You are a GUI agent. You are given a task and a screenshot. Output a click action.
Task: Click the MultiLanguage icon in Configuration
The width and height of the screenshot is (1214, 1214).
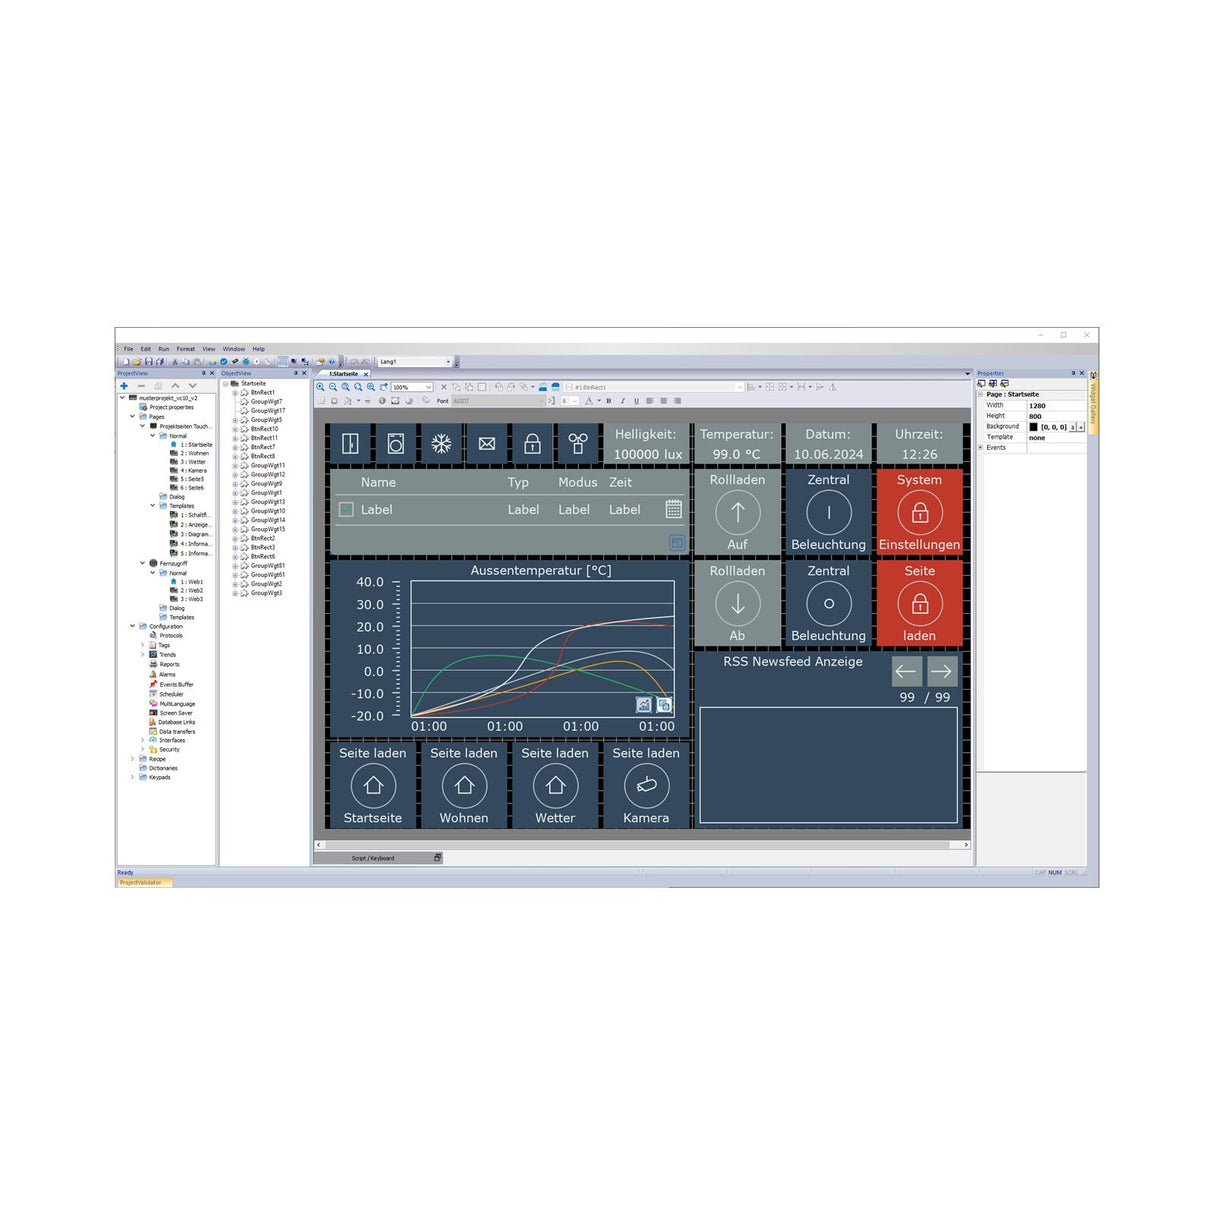tap(152, 703)
